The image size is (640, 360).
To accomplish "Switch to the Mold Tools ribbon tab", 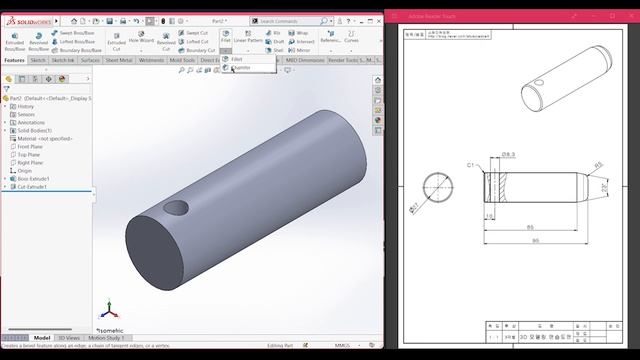I will tap(182, 60).
